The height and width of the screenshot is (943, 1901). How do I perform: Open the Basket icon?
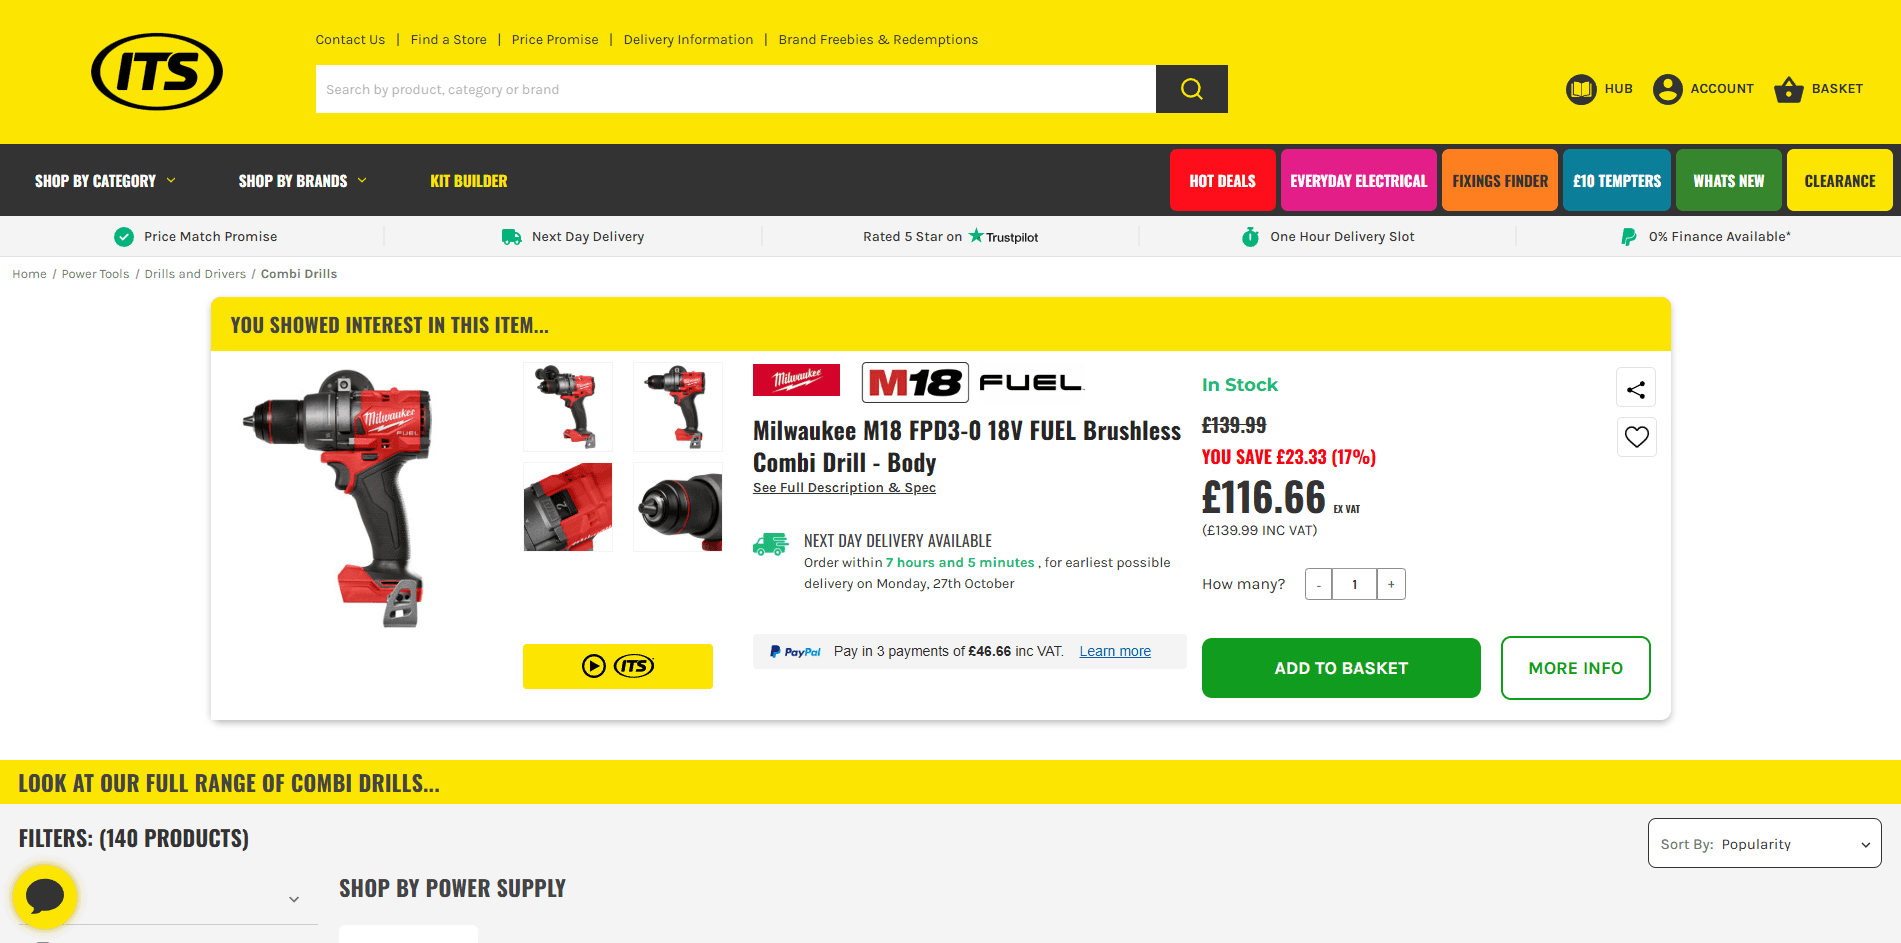[x=1788, y=90]
